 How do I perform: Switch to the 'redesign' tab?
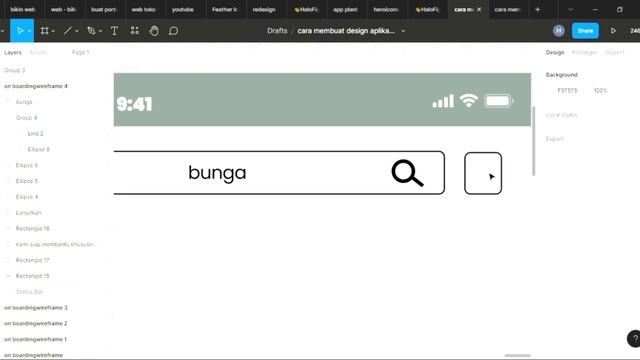pos(264,9)
